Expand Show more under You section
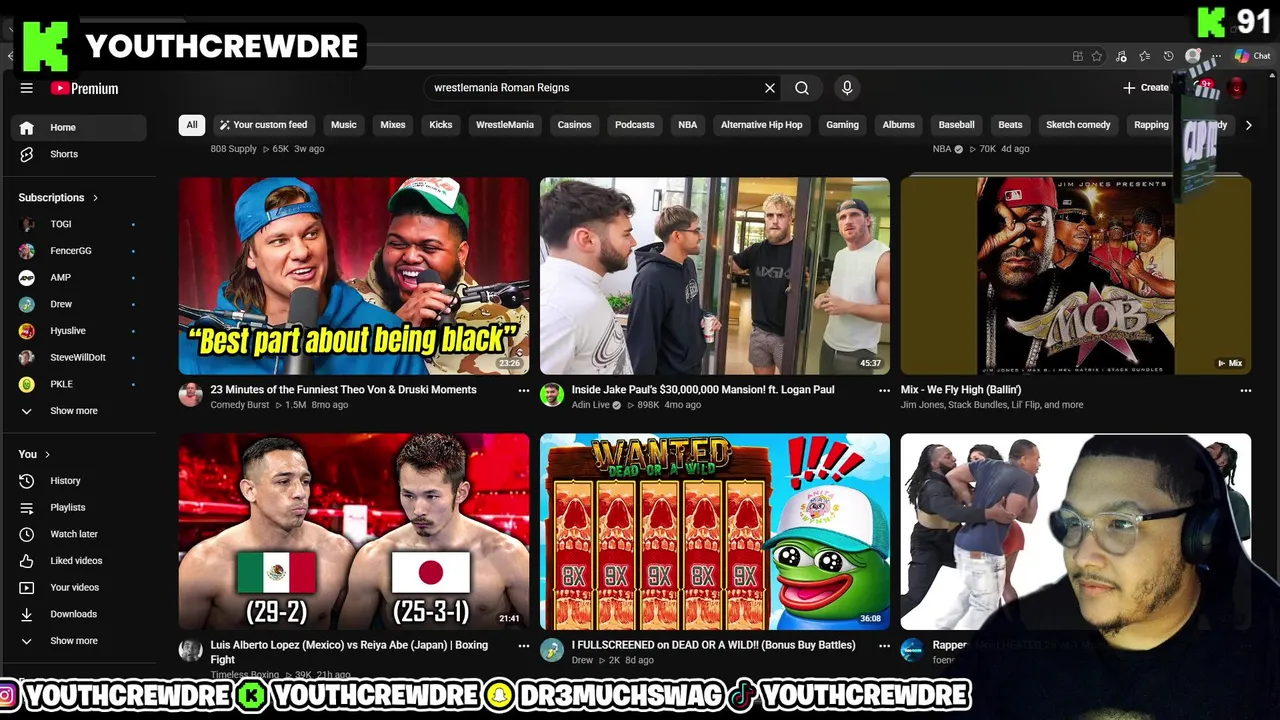 coord(79,641)
